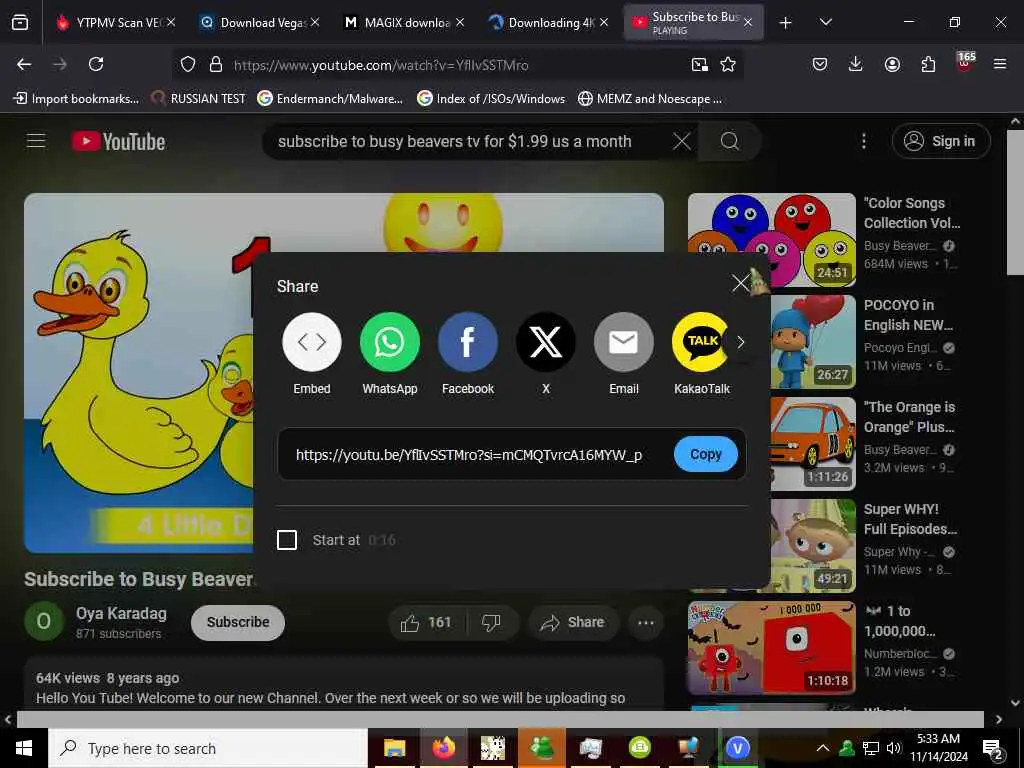Open a new browser tab
Screen dimensions: 1024x768
[x=786, y=22]
